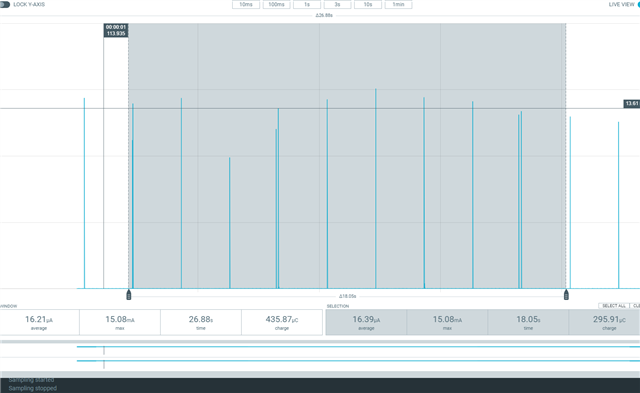
Task: Click the selection charge 295.91 µC box
Action: coord(605,322)
